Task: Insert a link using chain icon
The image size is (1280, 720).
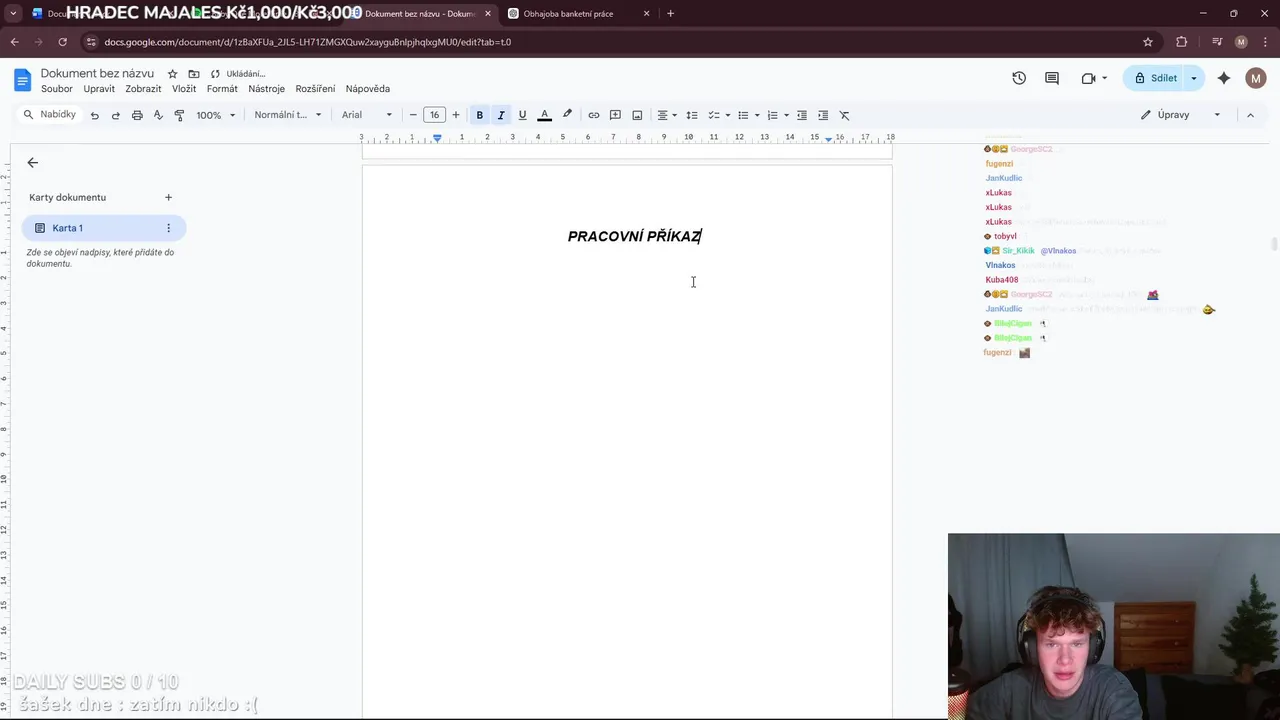Action: 594,115
